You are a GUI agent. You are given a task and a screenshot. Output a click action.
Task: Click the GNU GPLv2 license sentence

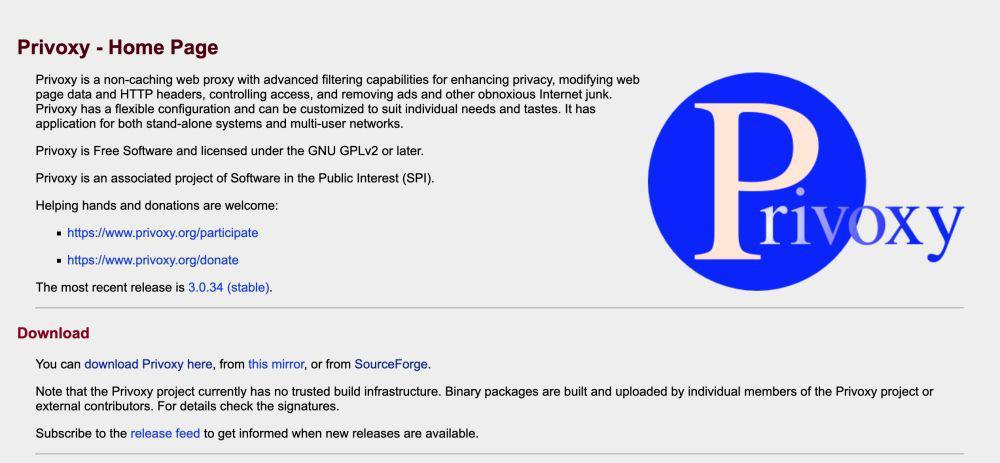coord(230,151)
